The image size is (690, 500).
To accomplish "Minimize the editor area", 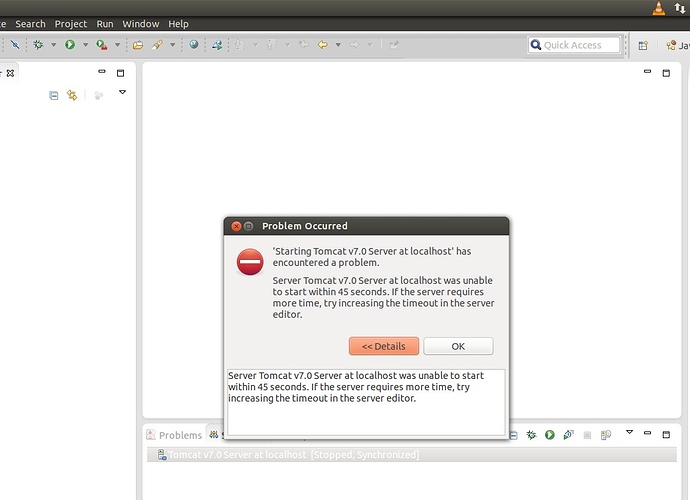I will pos(647,71).
